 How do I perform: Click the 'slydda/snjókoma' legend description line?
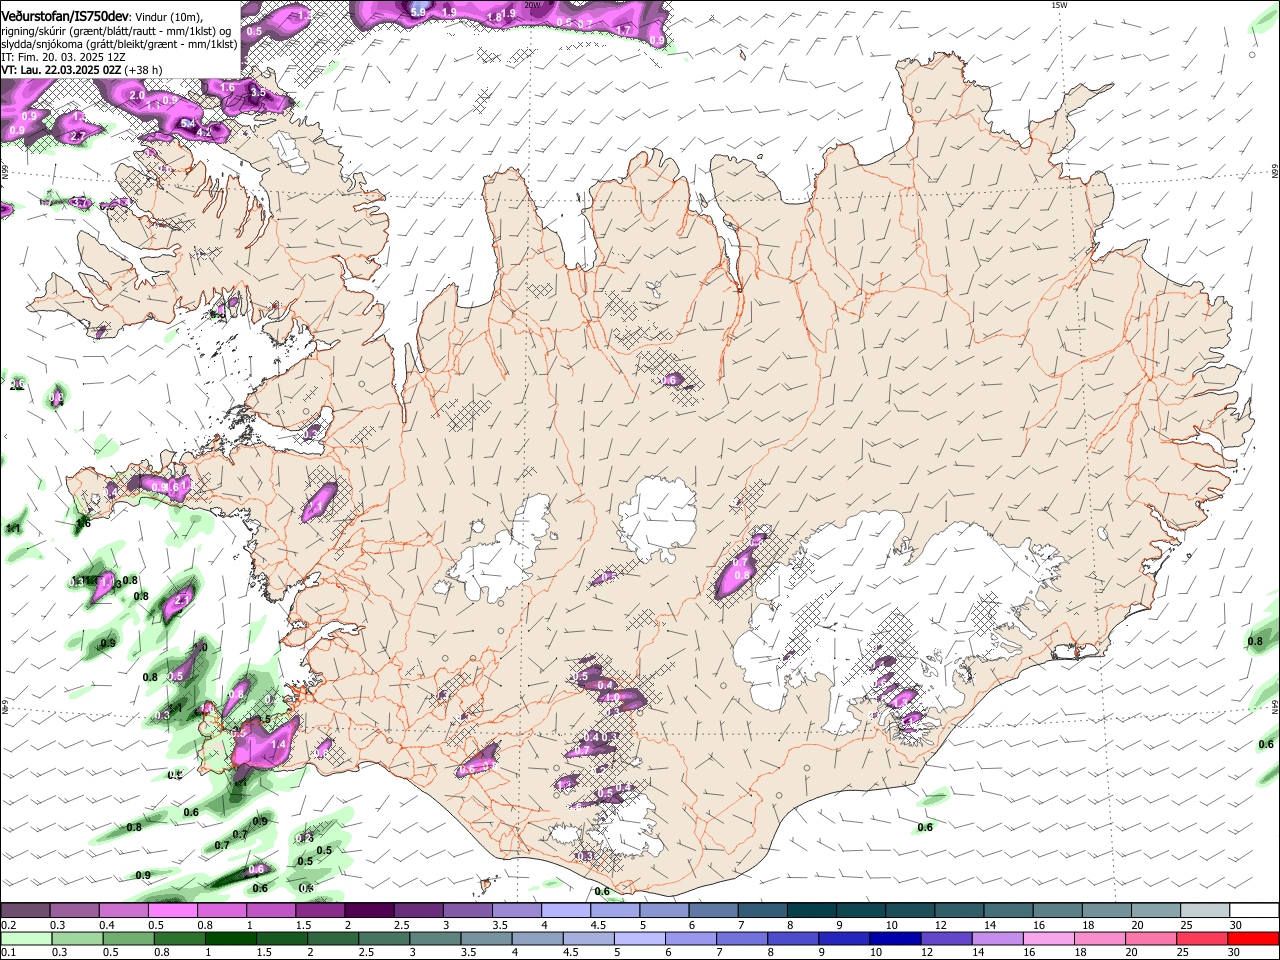tap(119, 44)
